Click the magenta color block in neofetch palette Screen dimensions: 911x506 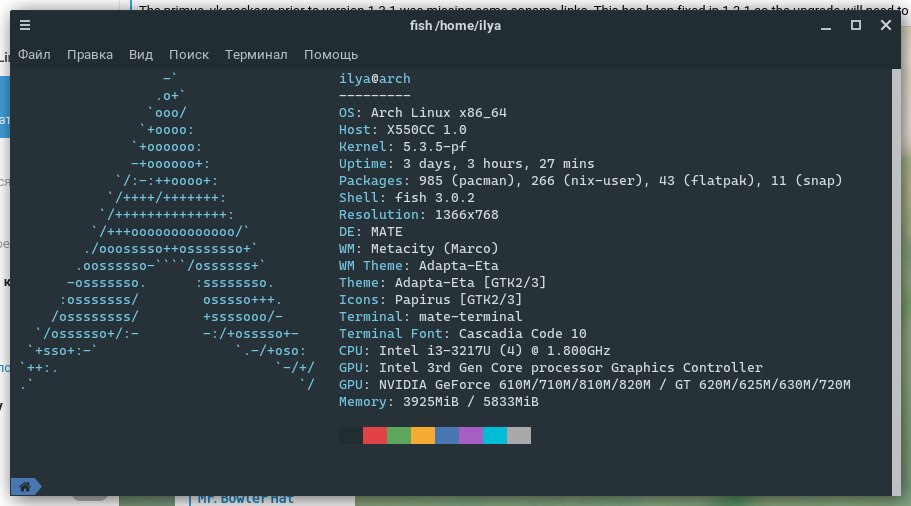tap(471, 435)
